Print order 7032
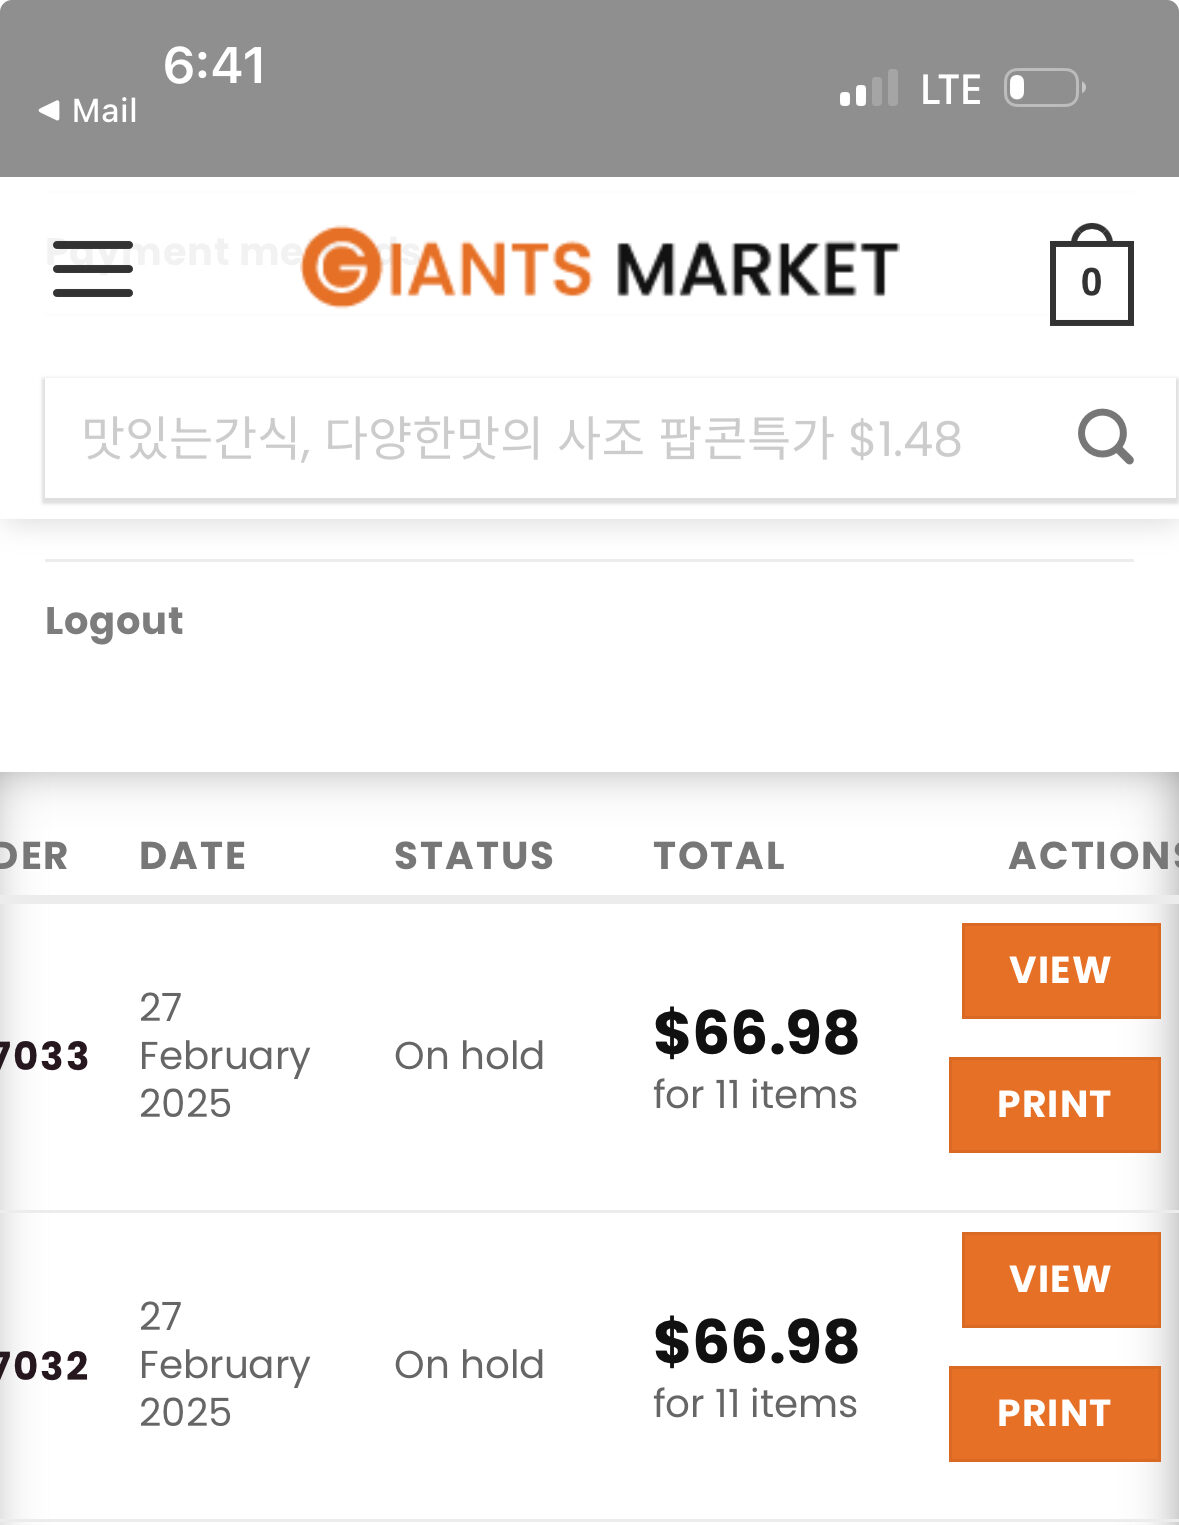This screenshot has height=1525, width=1179. [1055, 1414]
